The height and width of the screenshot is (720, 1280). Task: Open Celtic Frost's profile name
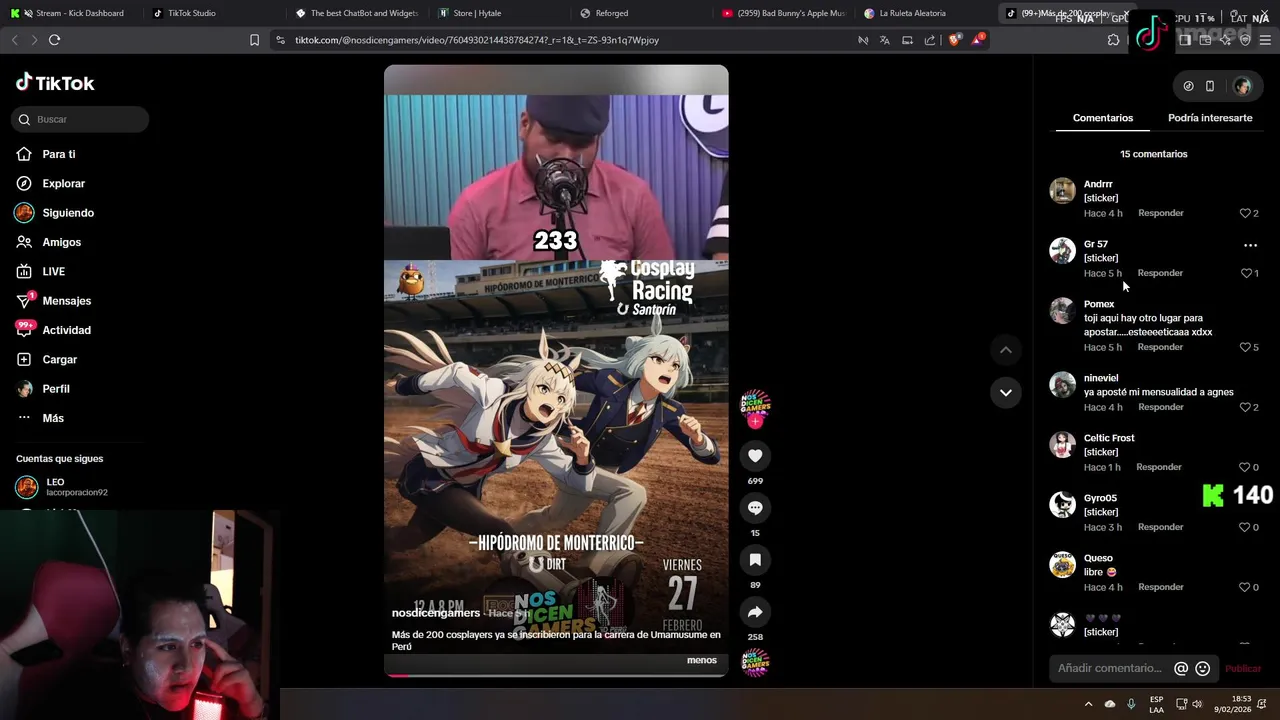pyautogui.click(x=1109, y=438)
